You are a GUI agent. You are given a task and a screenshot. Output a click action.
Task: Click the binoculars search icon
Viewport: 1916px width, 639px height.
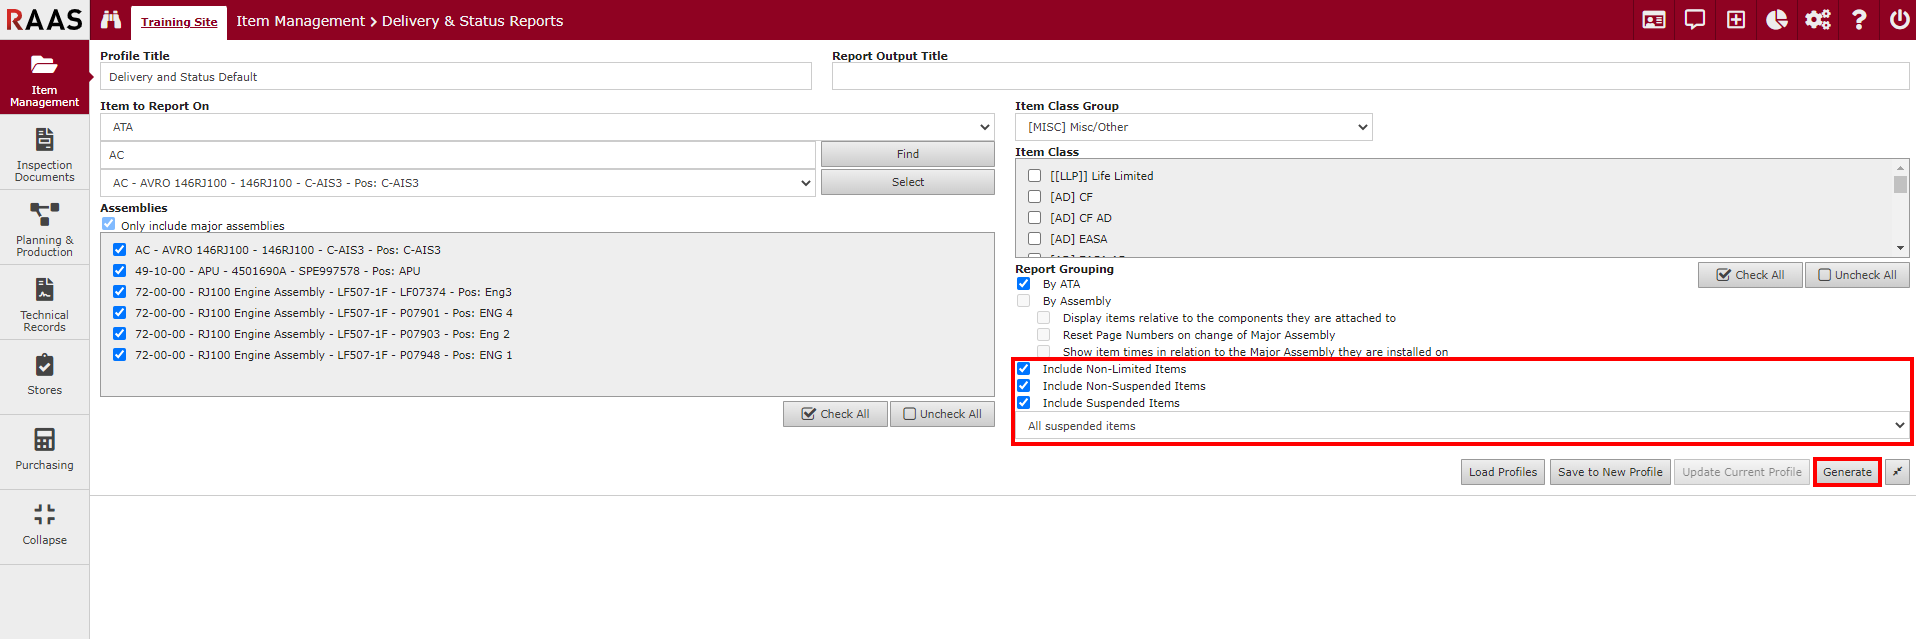tap(111, 20)
